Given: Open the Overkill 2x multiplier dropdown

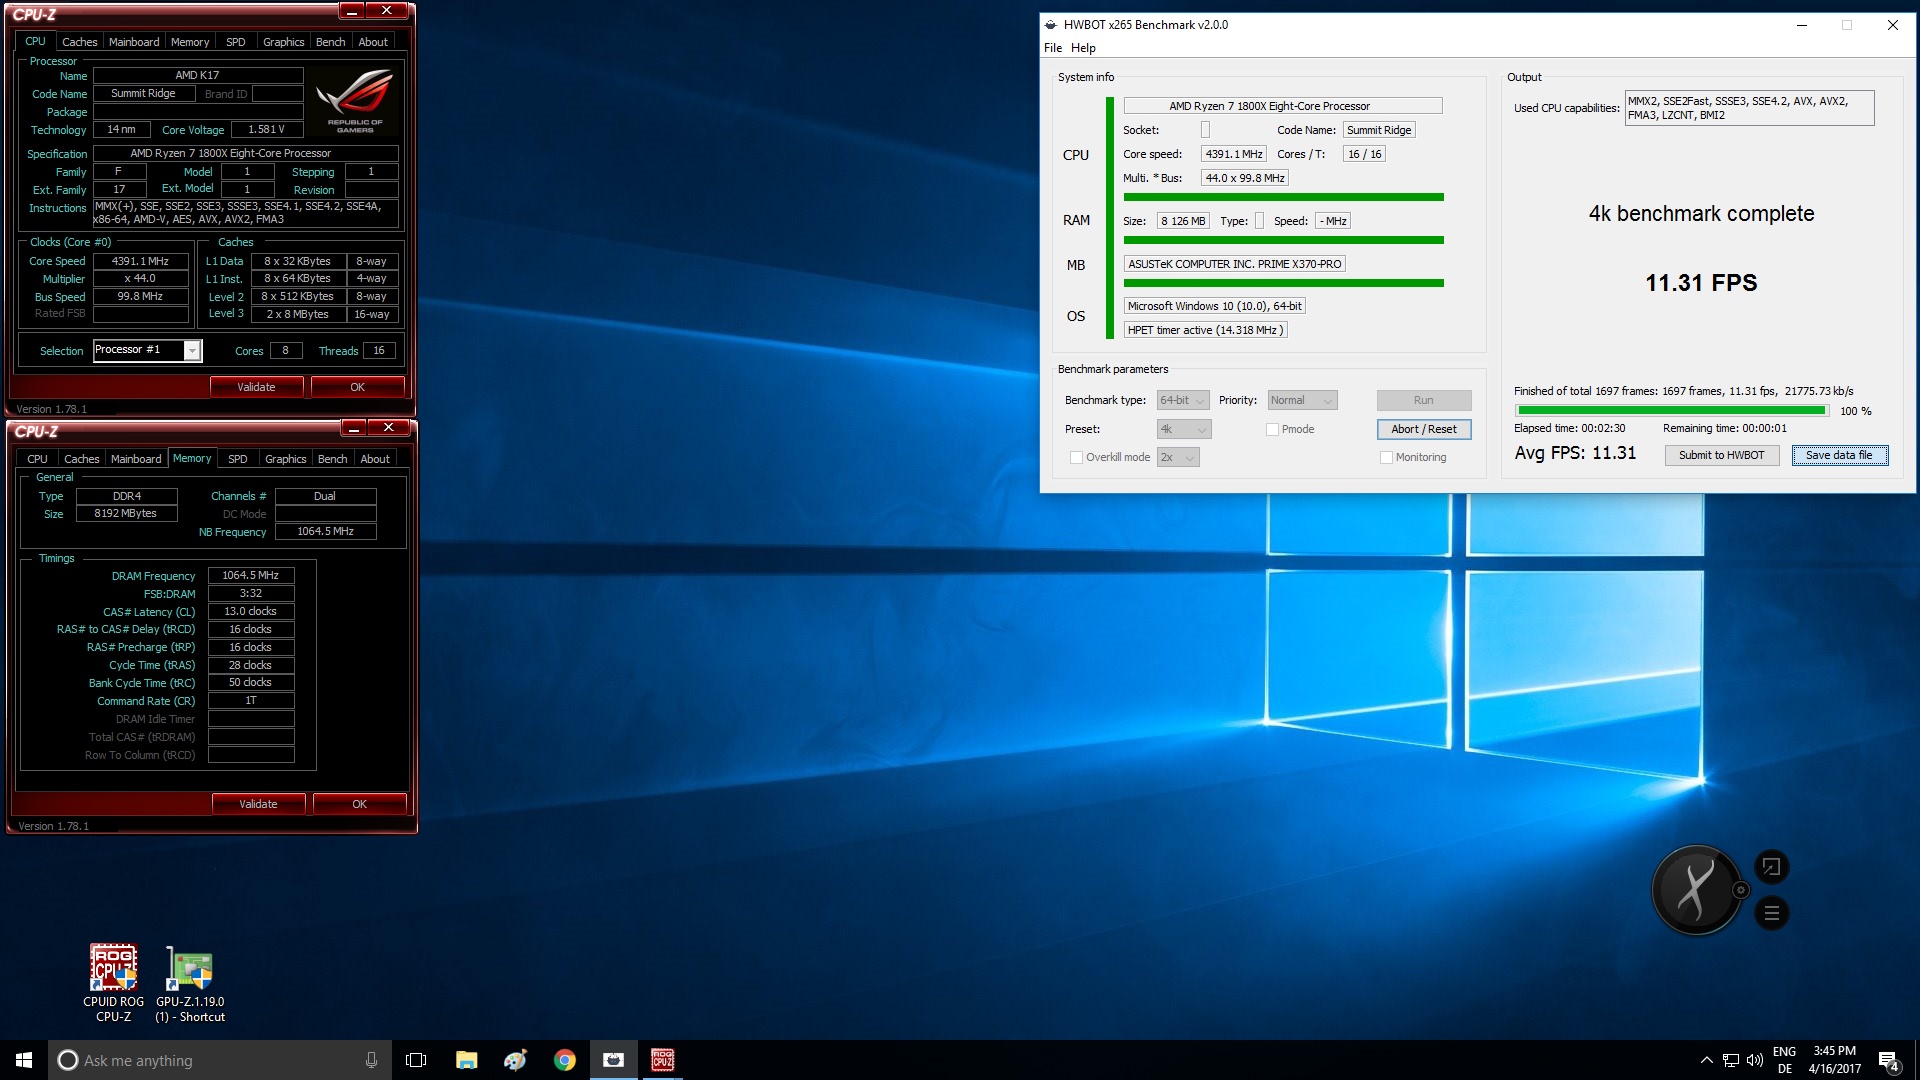Looking at the screenshot, I should [x=1178, y=458].
